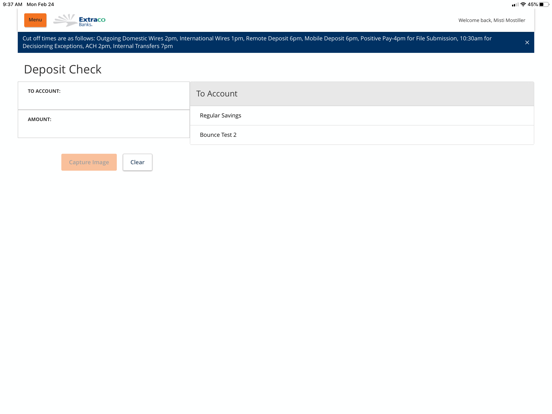
Task: Click the battery status icon
Action: click(544, 4)
